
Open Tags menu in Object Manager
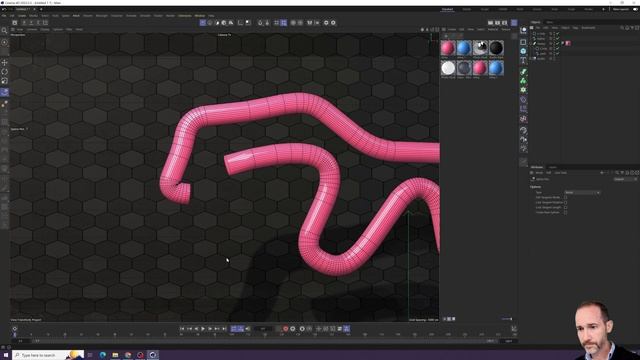(x=575, y=28)
